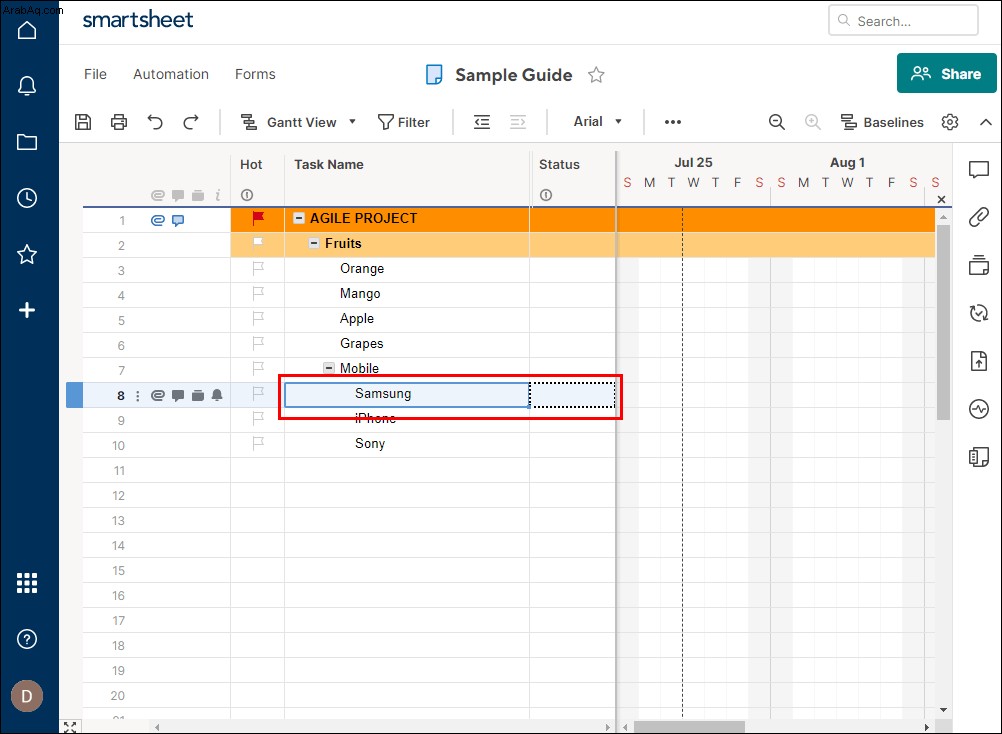This screenshot has height=734, width=1002.
Task: Click the Baselines button
Action: point(882,122)
